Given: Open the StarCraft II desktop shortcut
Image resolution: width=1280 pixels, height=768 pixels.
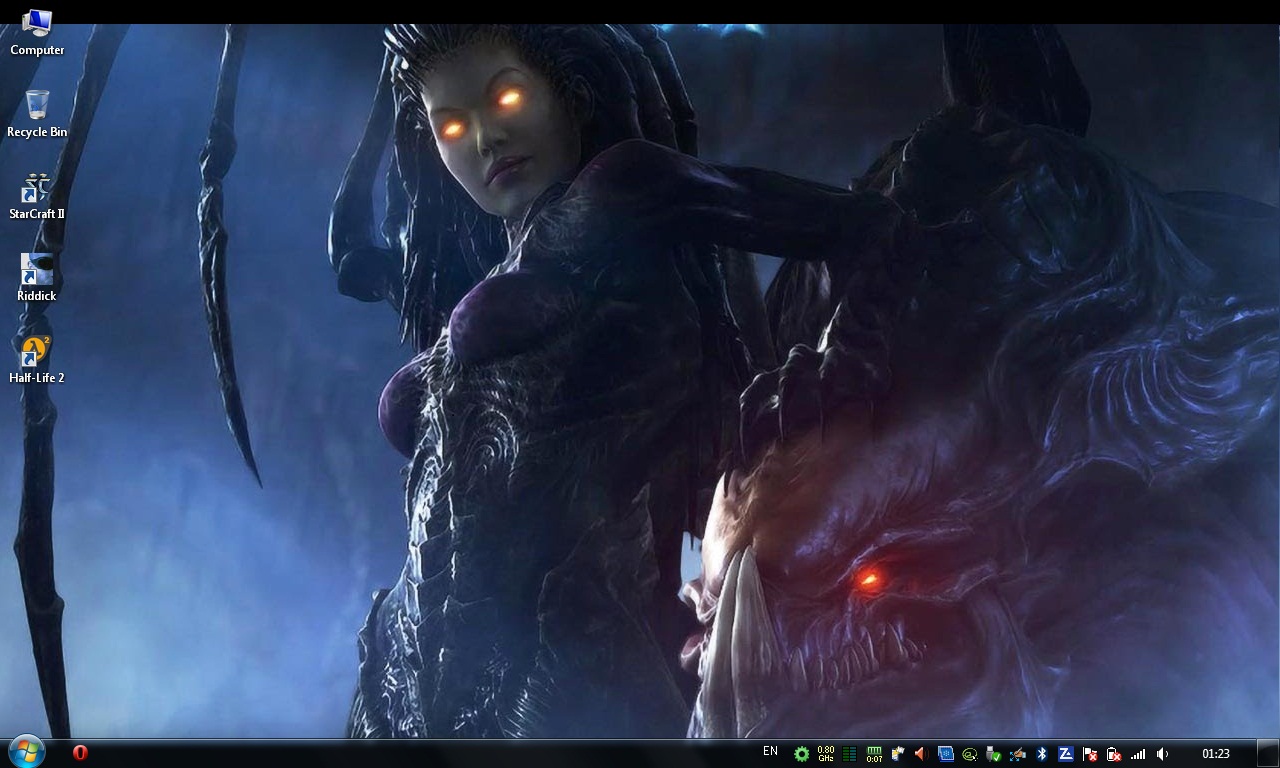Looking at the screenshot, I should 37,196.
